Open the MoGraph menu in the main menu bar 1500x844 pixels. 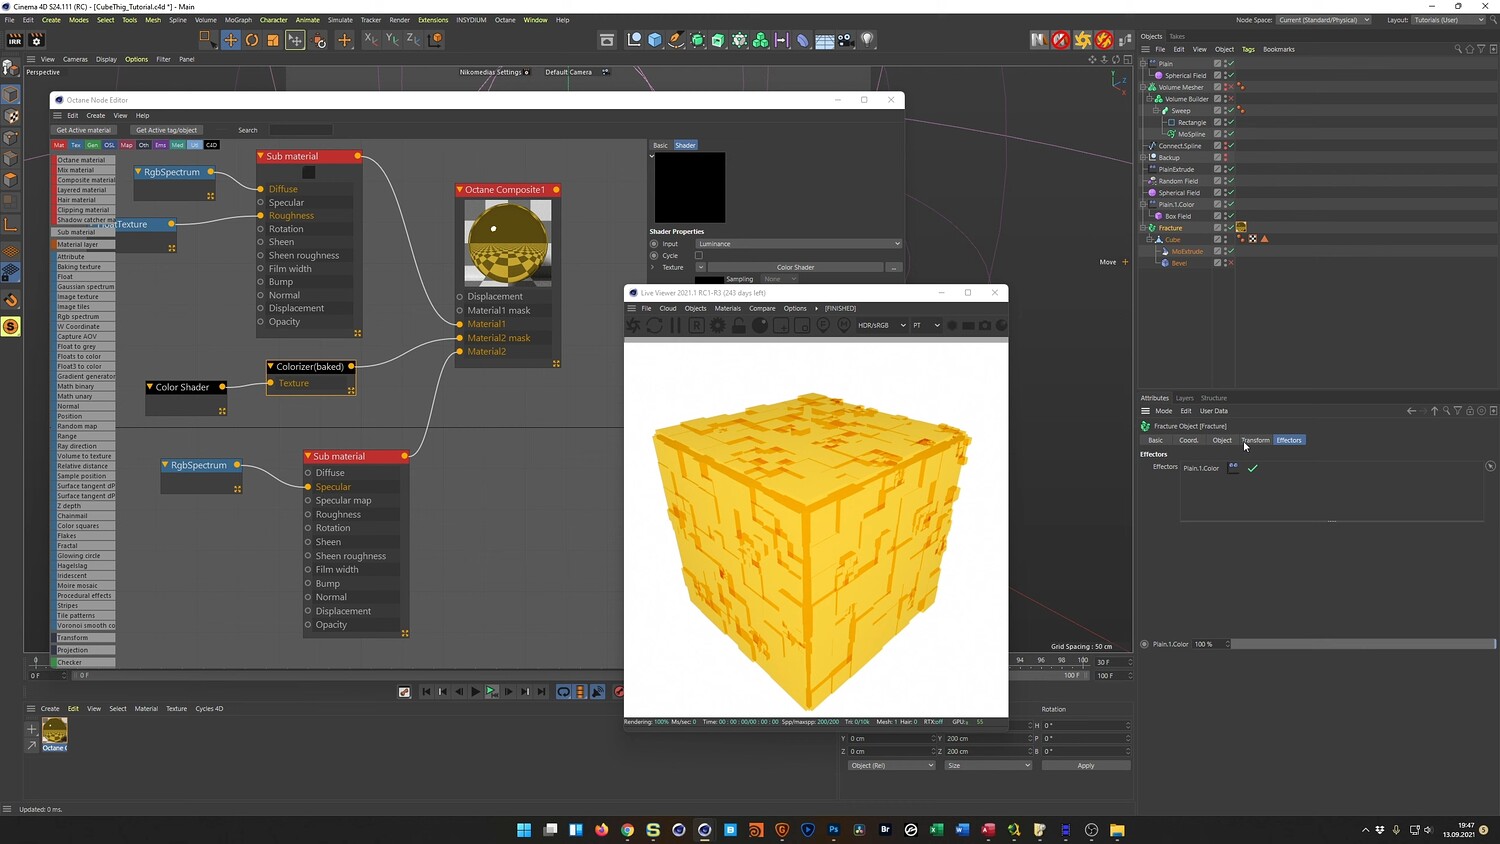pyautogui.click(x=238, y=20)
